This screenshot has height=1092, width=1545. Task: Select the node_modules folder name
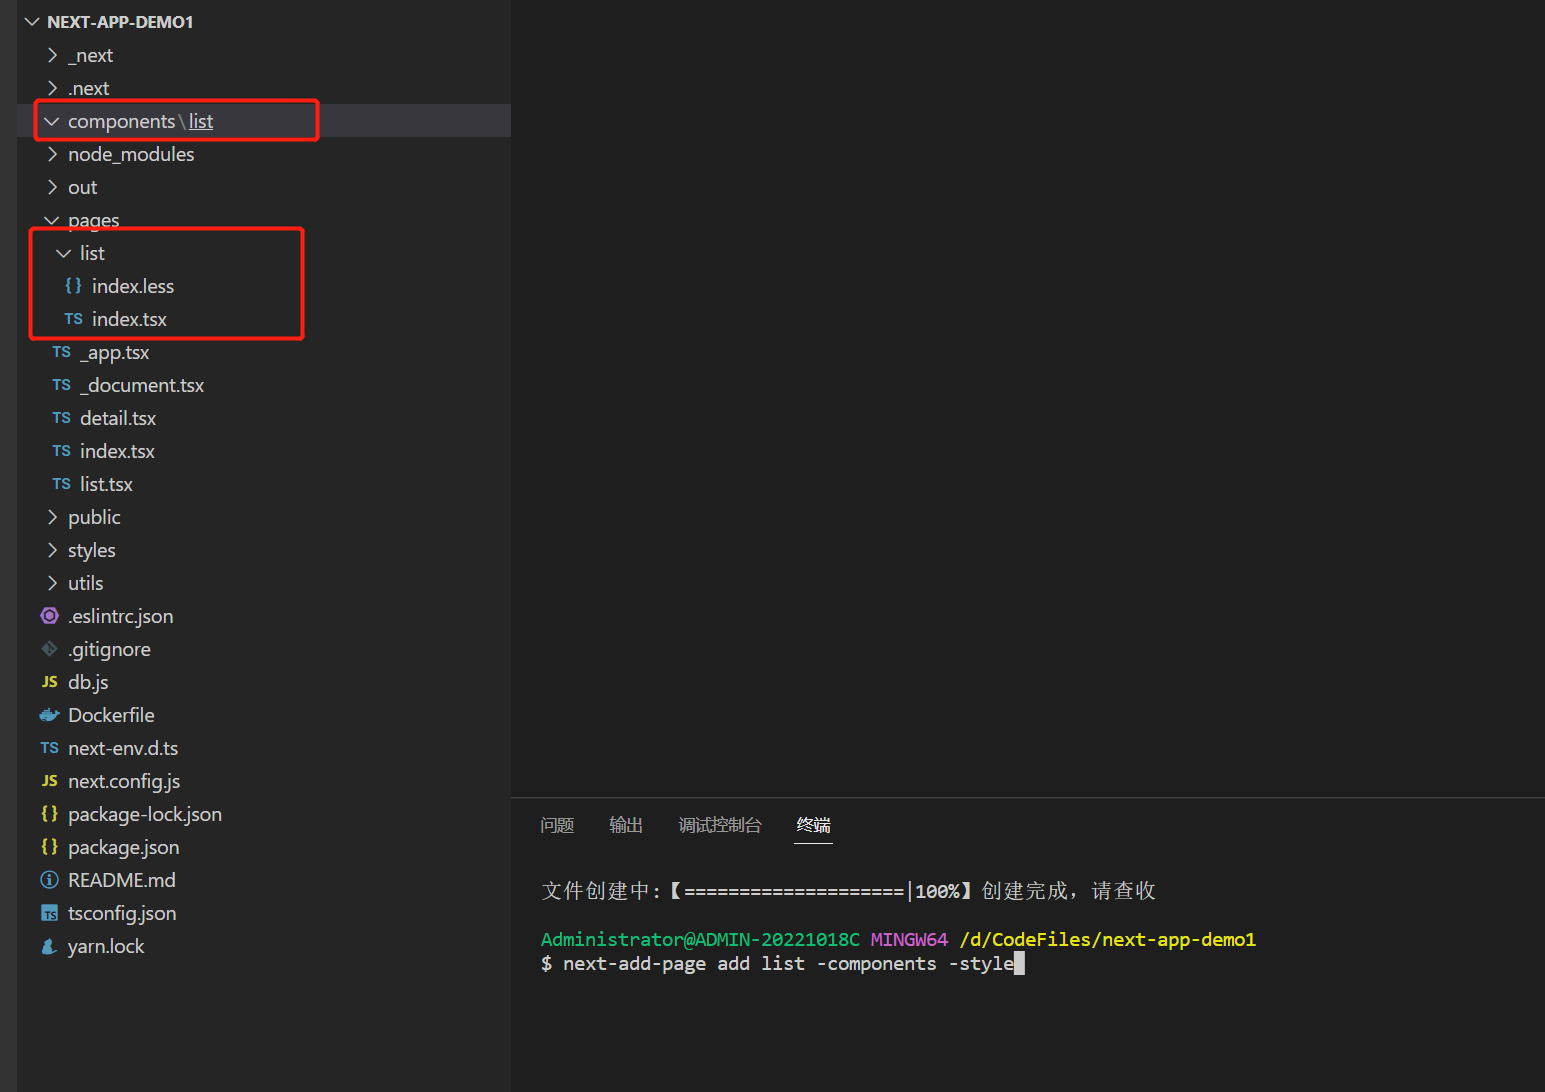(131, 154)
